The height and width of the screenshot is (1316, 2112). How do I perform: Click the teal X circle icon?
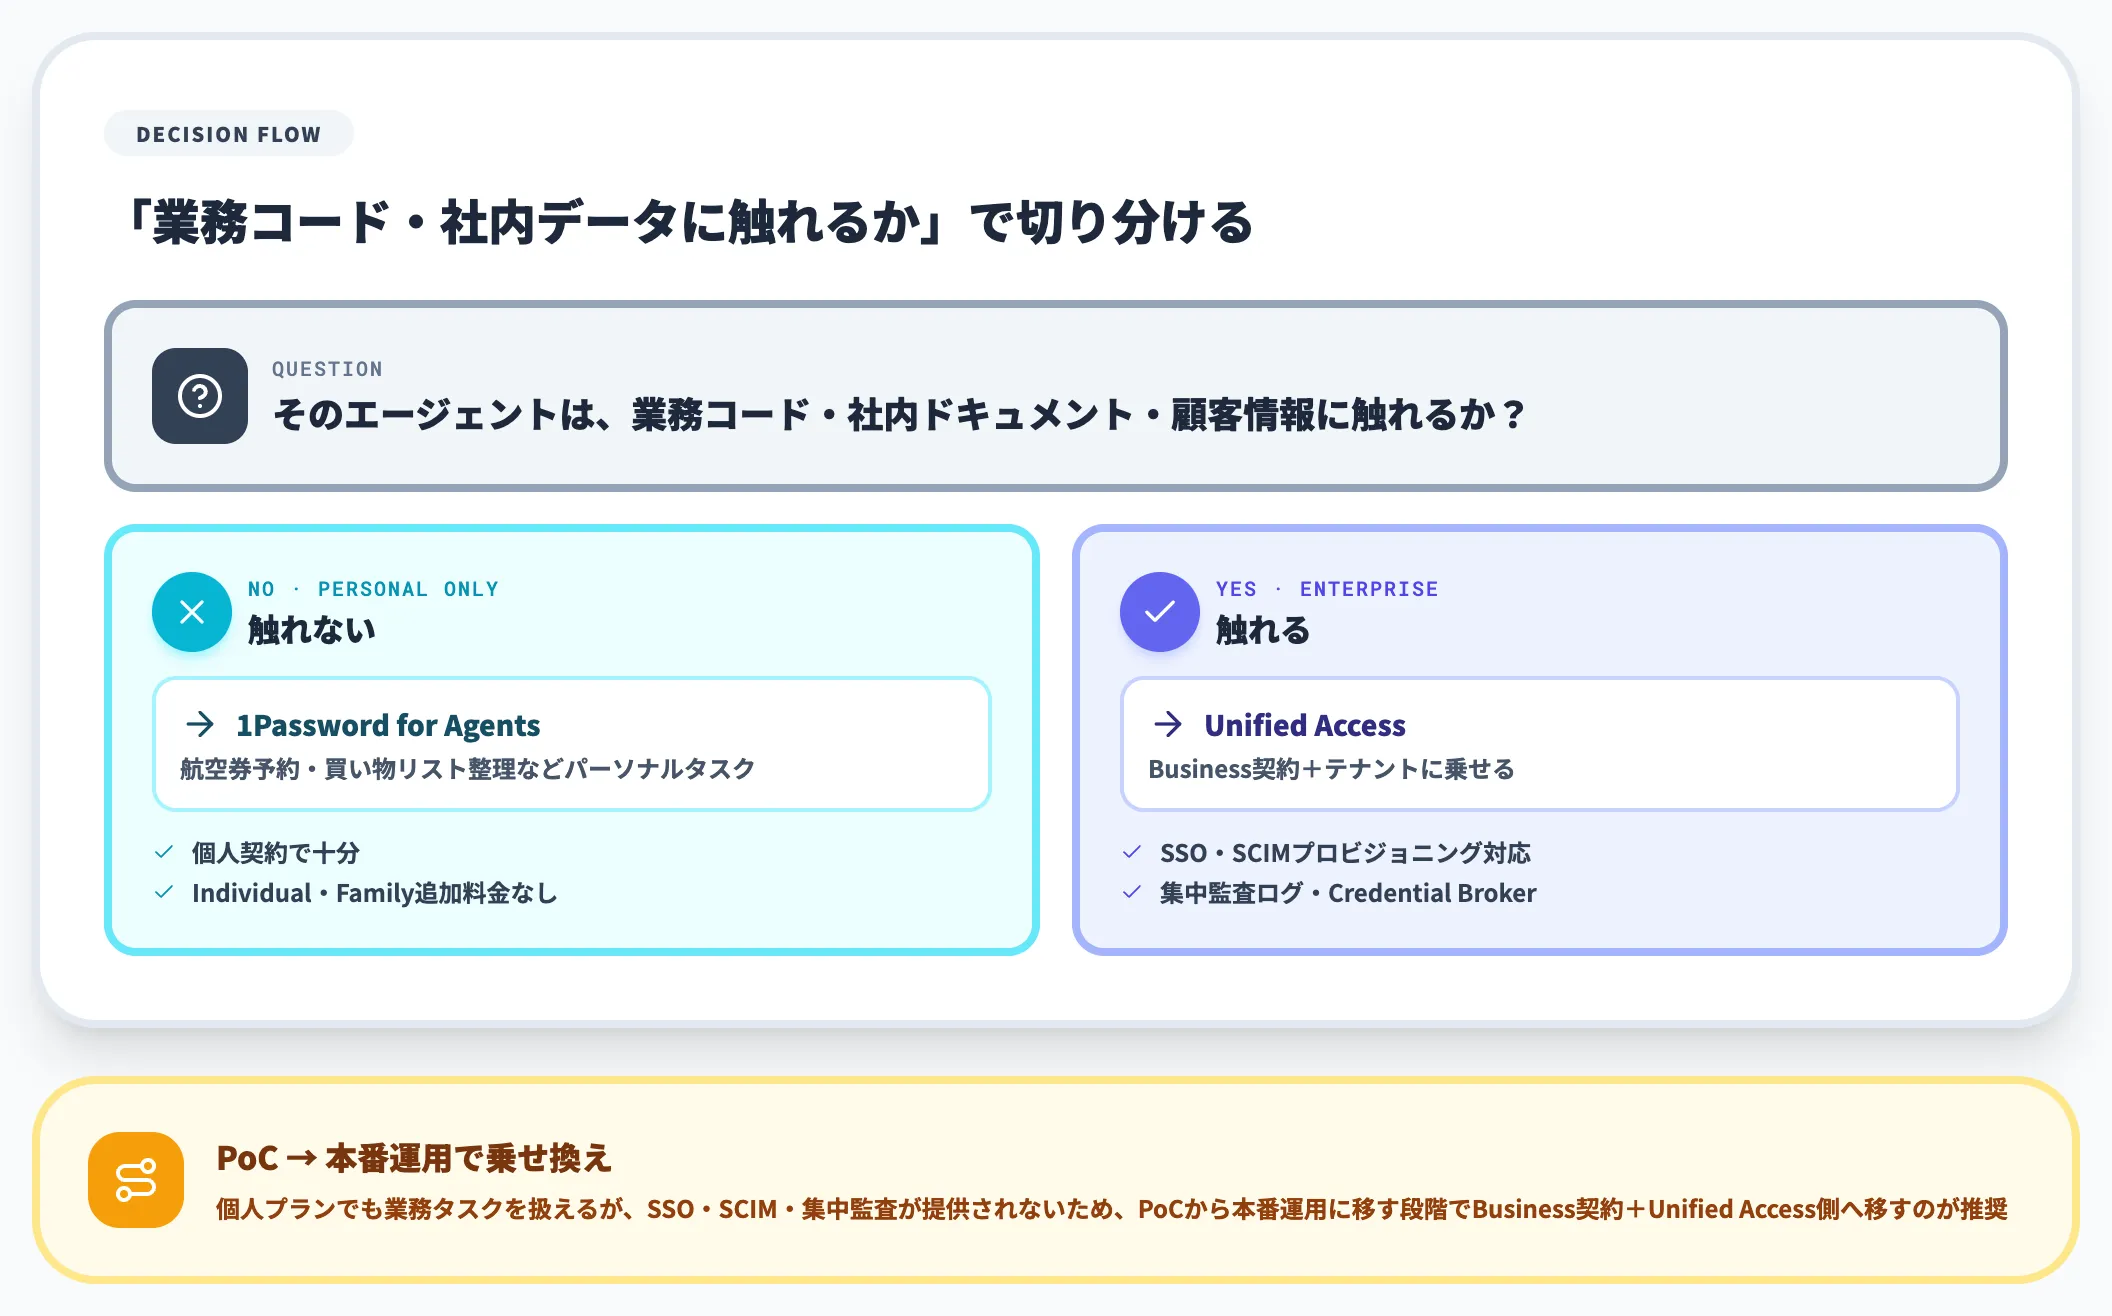point(192,612)
